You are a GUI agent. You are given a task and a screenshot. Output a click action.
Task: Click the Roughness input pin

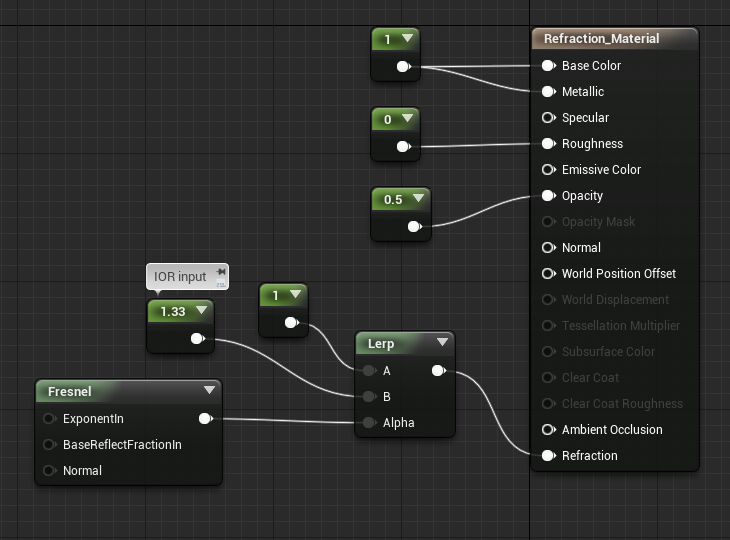click(548, 144)
